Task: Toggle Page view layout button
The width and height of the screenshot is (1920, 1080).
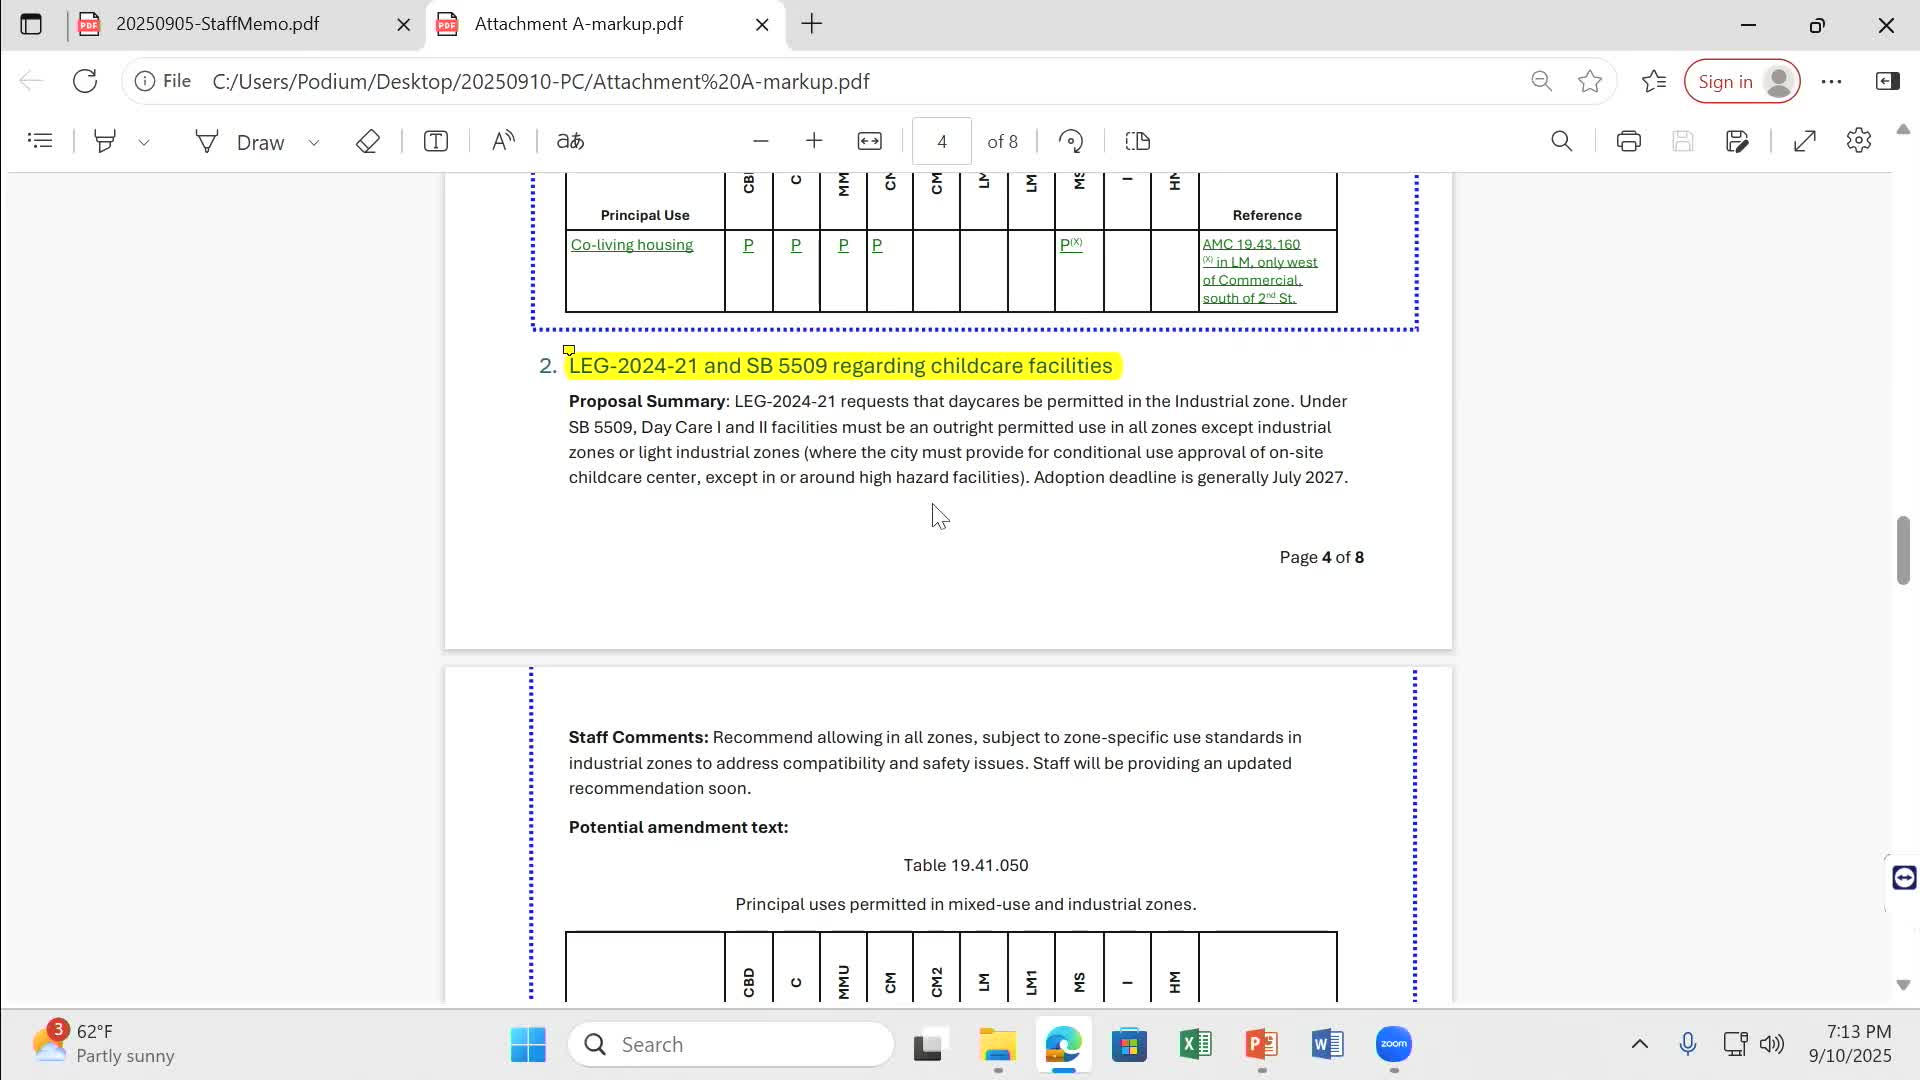Action: [x=1138, y=141]
